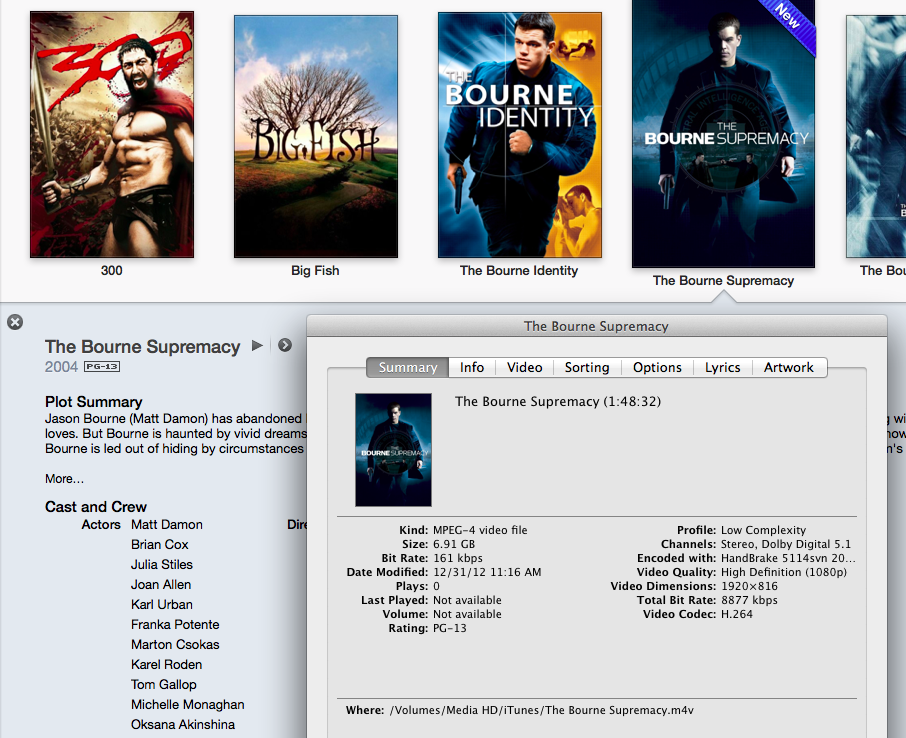Image resolution: width=906 pixels, height=738 pixels.
Task: Click The Bourne Supremacy caption under poster
Action: point(723,280)
